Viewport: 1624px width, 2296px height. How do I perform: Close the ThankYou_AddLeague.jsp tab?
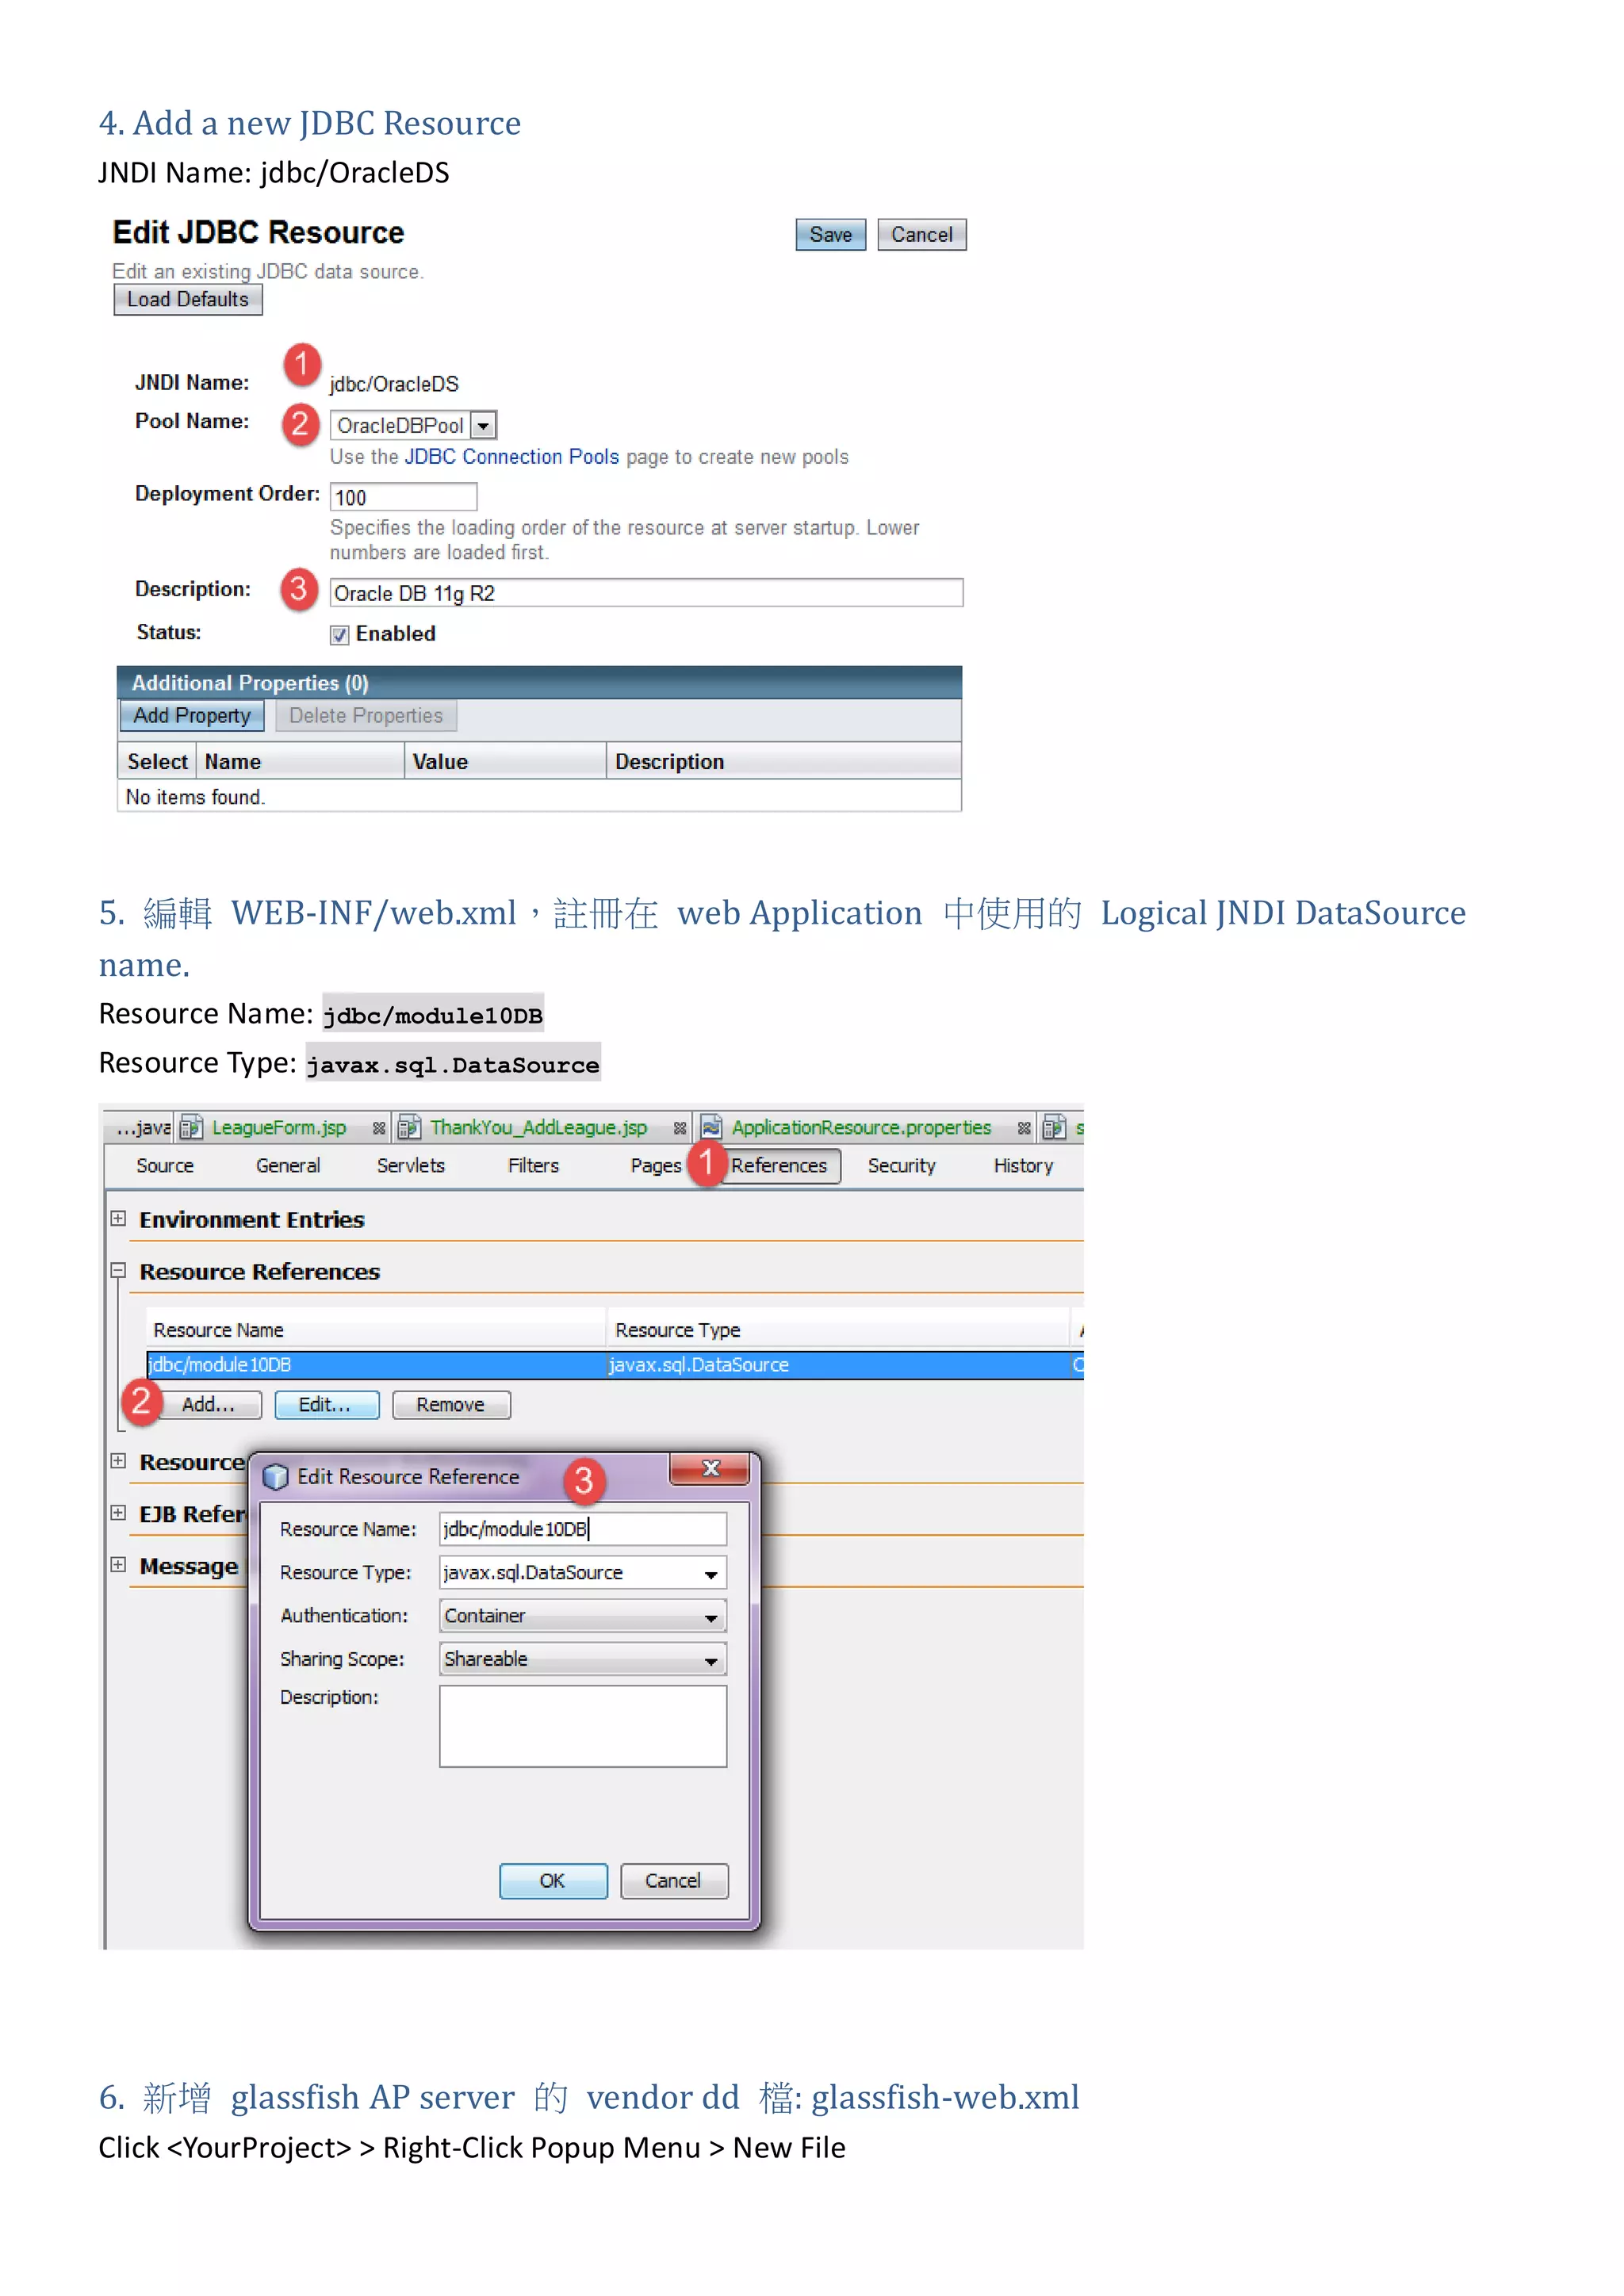coord(680,1128)
